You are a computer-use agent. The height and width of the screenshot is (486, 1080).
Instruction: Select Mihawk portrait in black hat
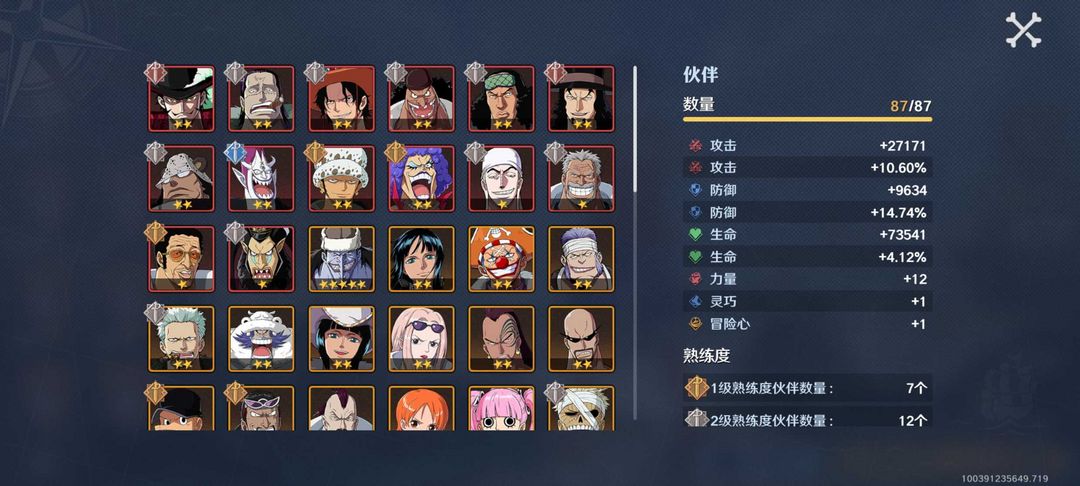click(x=181, y=98)
